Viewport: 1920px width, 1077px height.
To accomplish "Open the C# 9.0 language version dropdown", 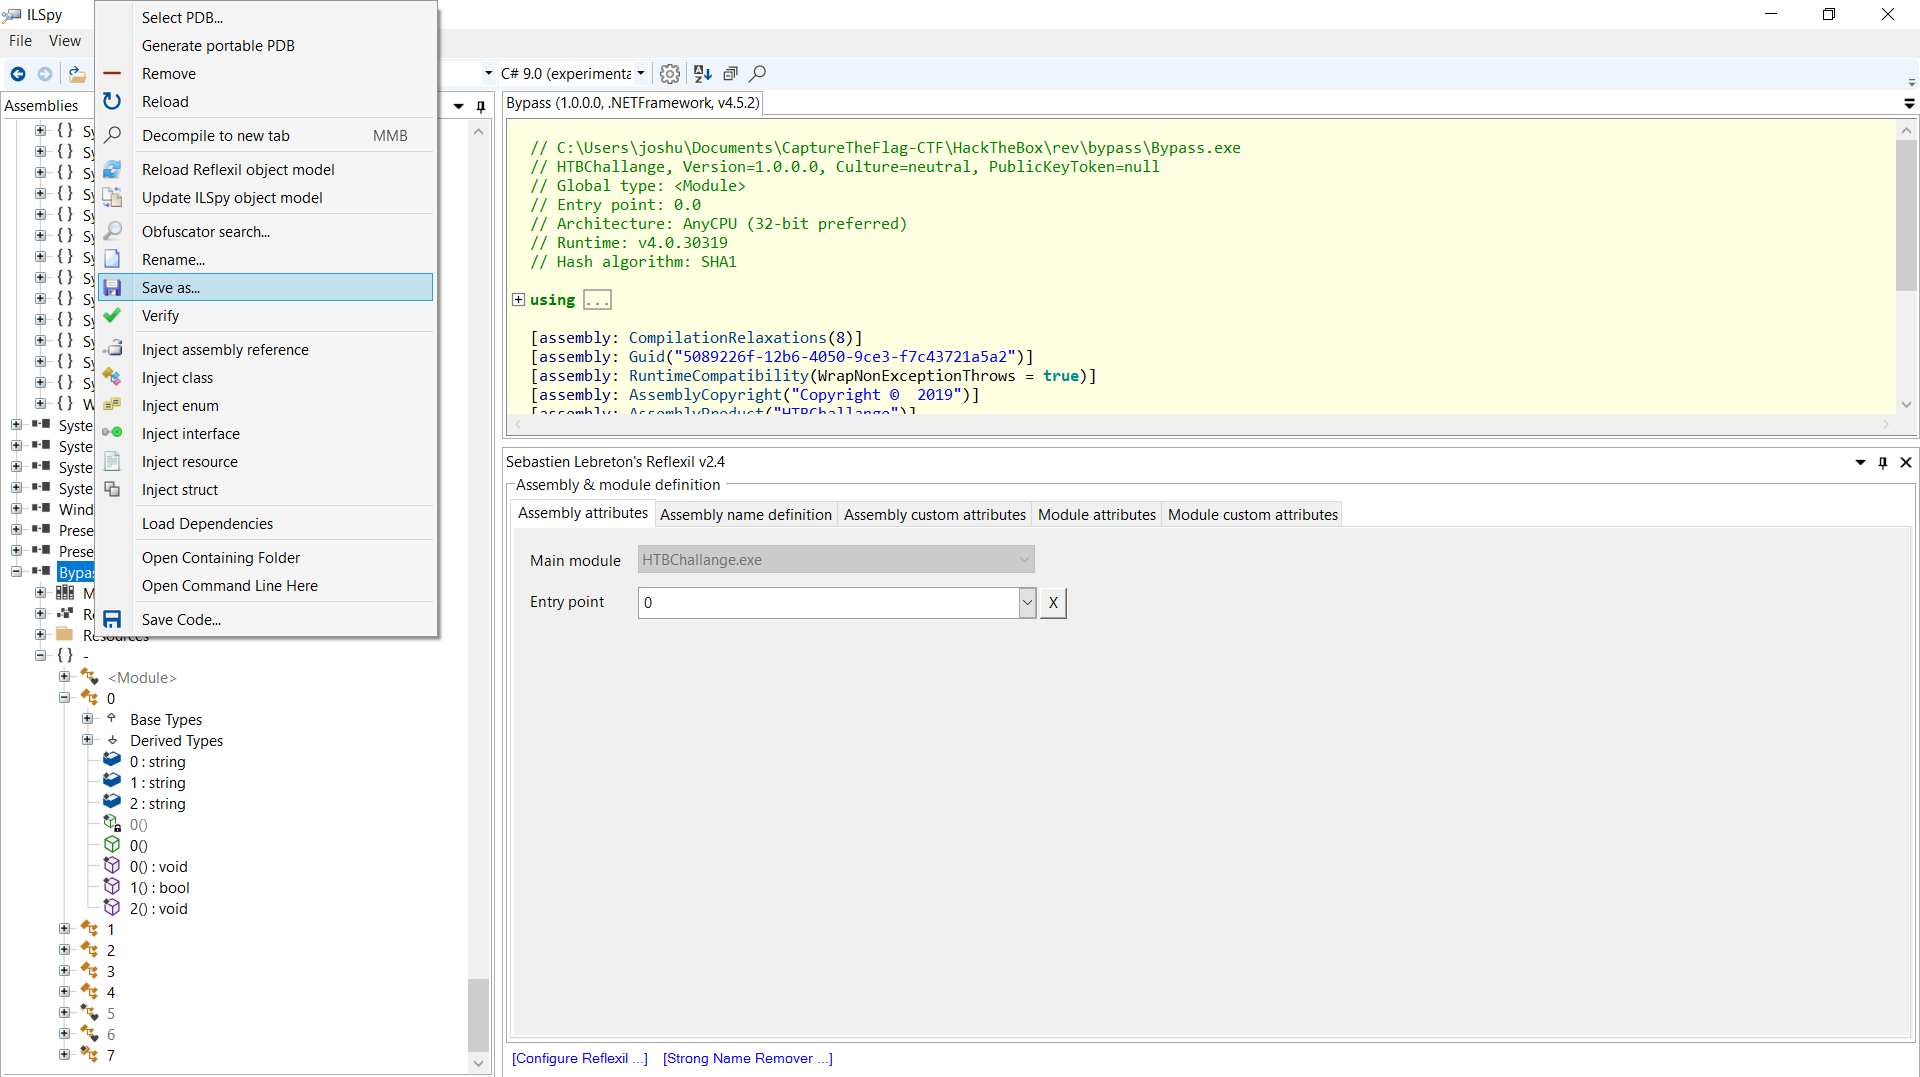I will (x=640, y=73).
